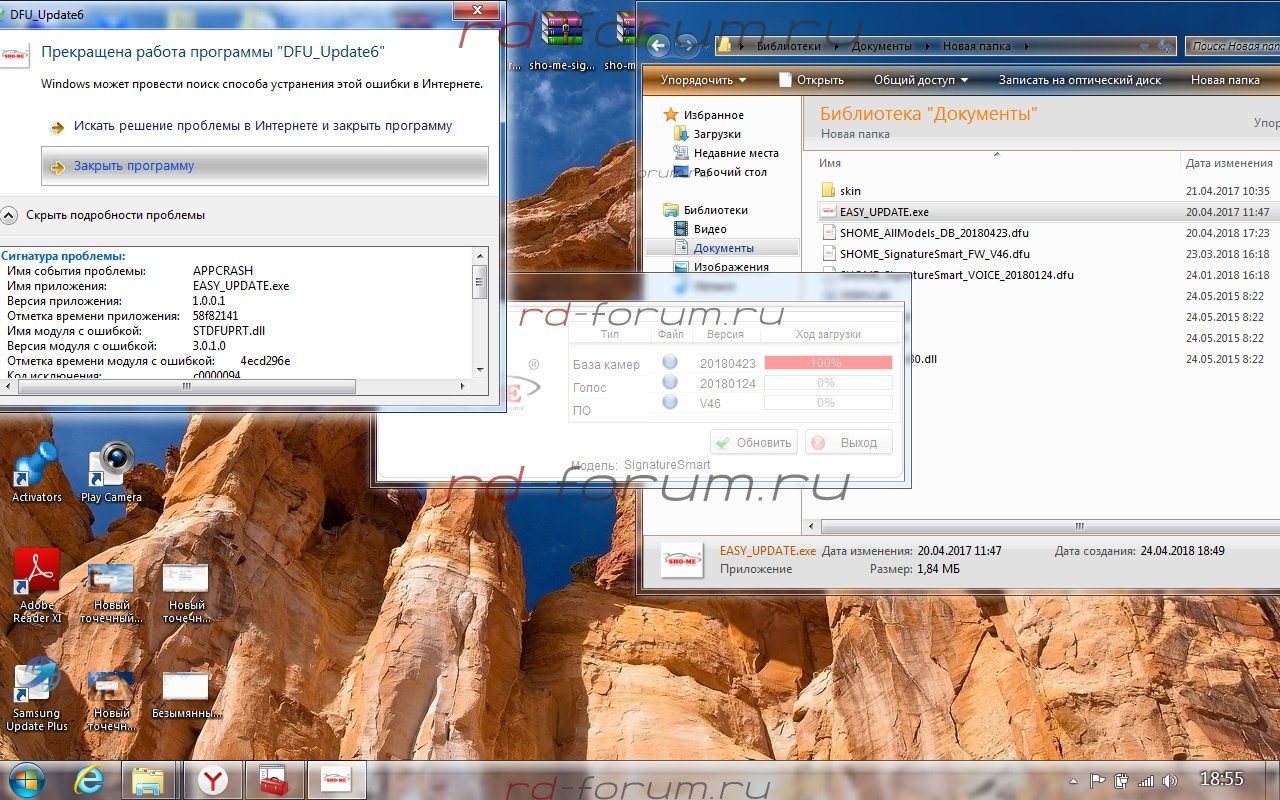Click Новая папка in Explorer toolbar
The image size is (1280, 800).
tap(1225, 80)
